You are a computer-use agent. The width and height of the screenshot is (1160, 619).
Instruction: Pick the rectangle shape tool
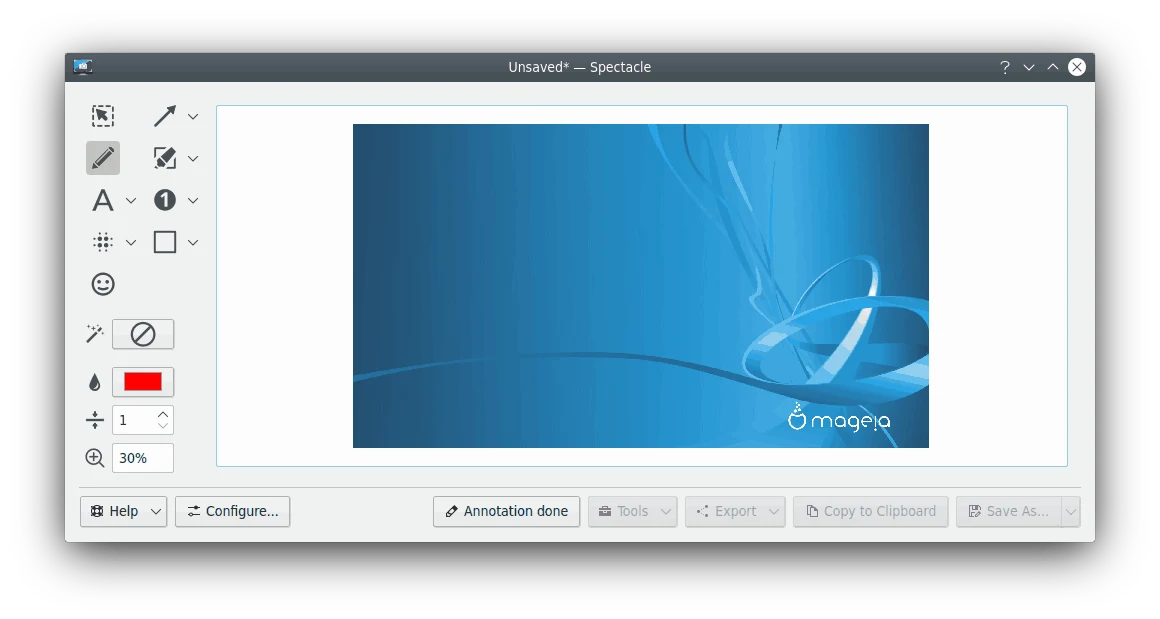tap(165, 242)
